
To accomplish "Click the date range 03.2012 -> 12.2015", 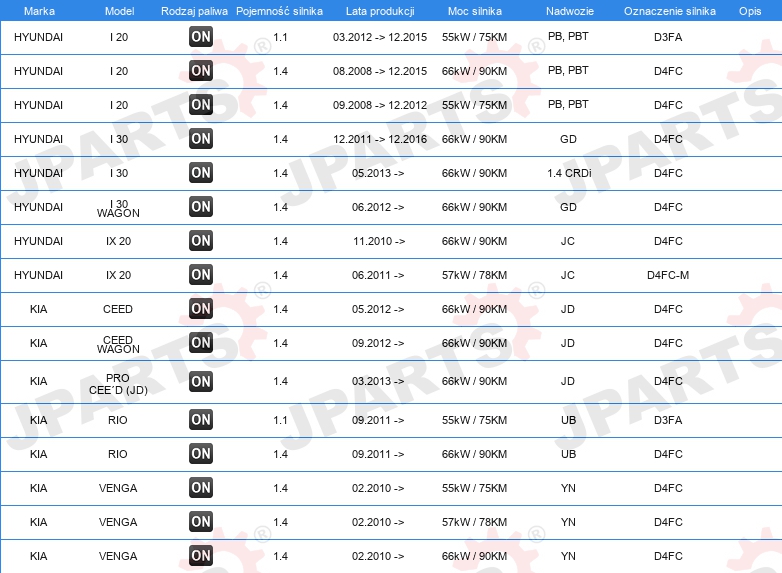I will pos(380,37).
